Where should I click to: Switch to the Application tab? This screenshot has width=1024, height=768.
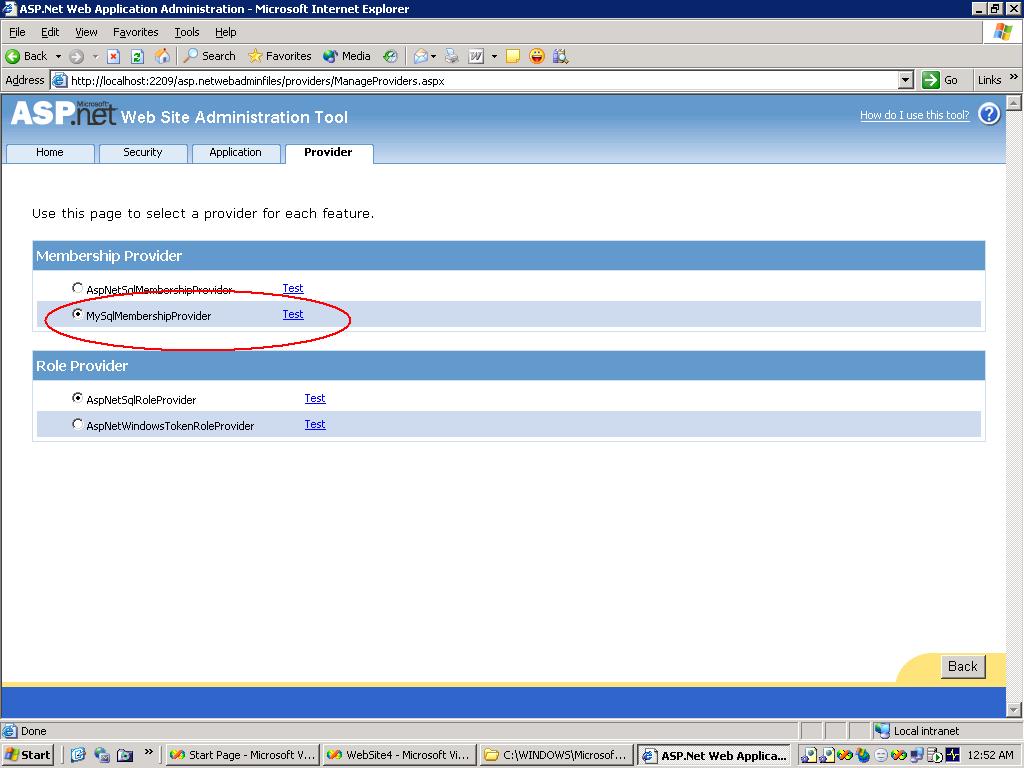click(236, 153)
